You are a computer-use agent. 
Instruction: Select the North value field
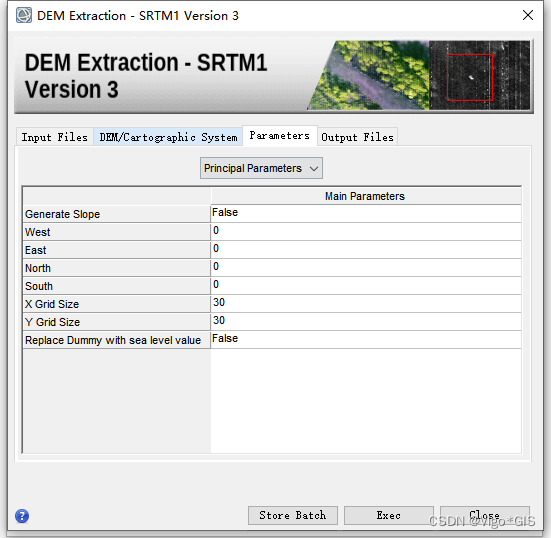click(366, 267)
